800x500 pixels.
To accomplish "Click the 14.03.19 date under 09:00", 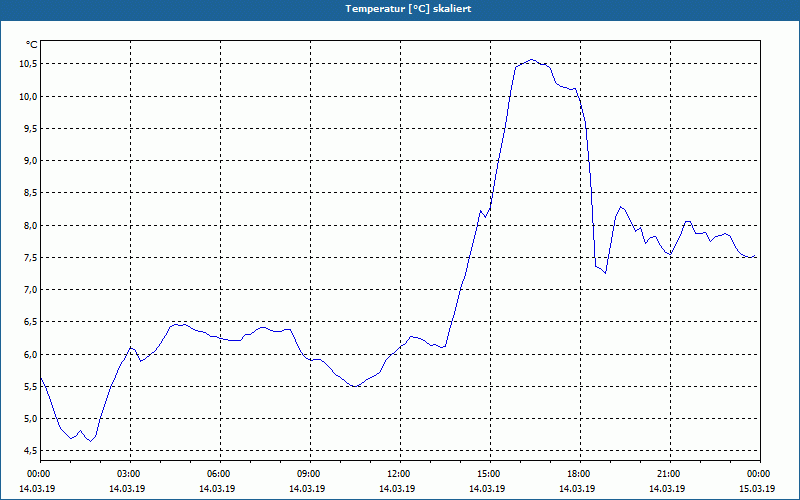I will click(307, 488).
